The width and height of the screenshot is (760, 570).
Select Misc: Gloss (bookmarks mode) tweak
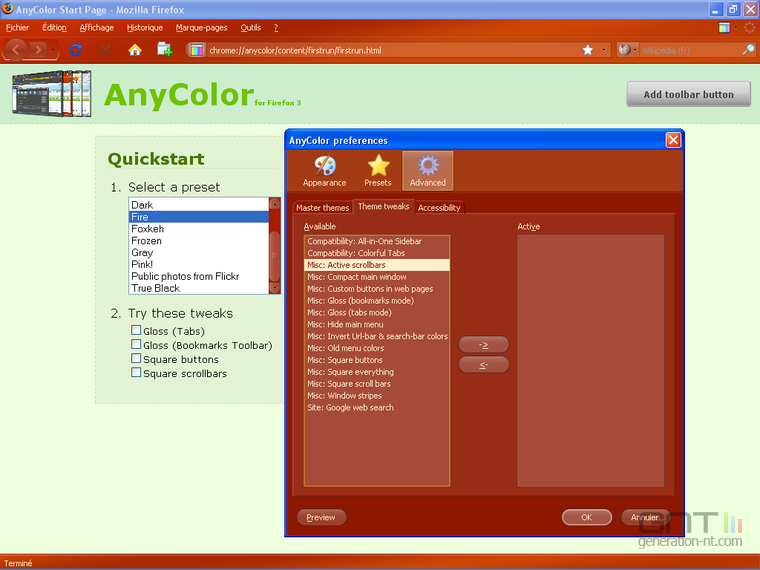[377, 301]
